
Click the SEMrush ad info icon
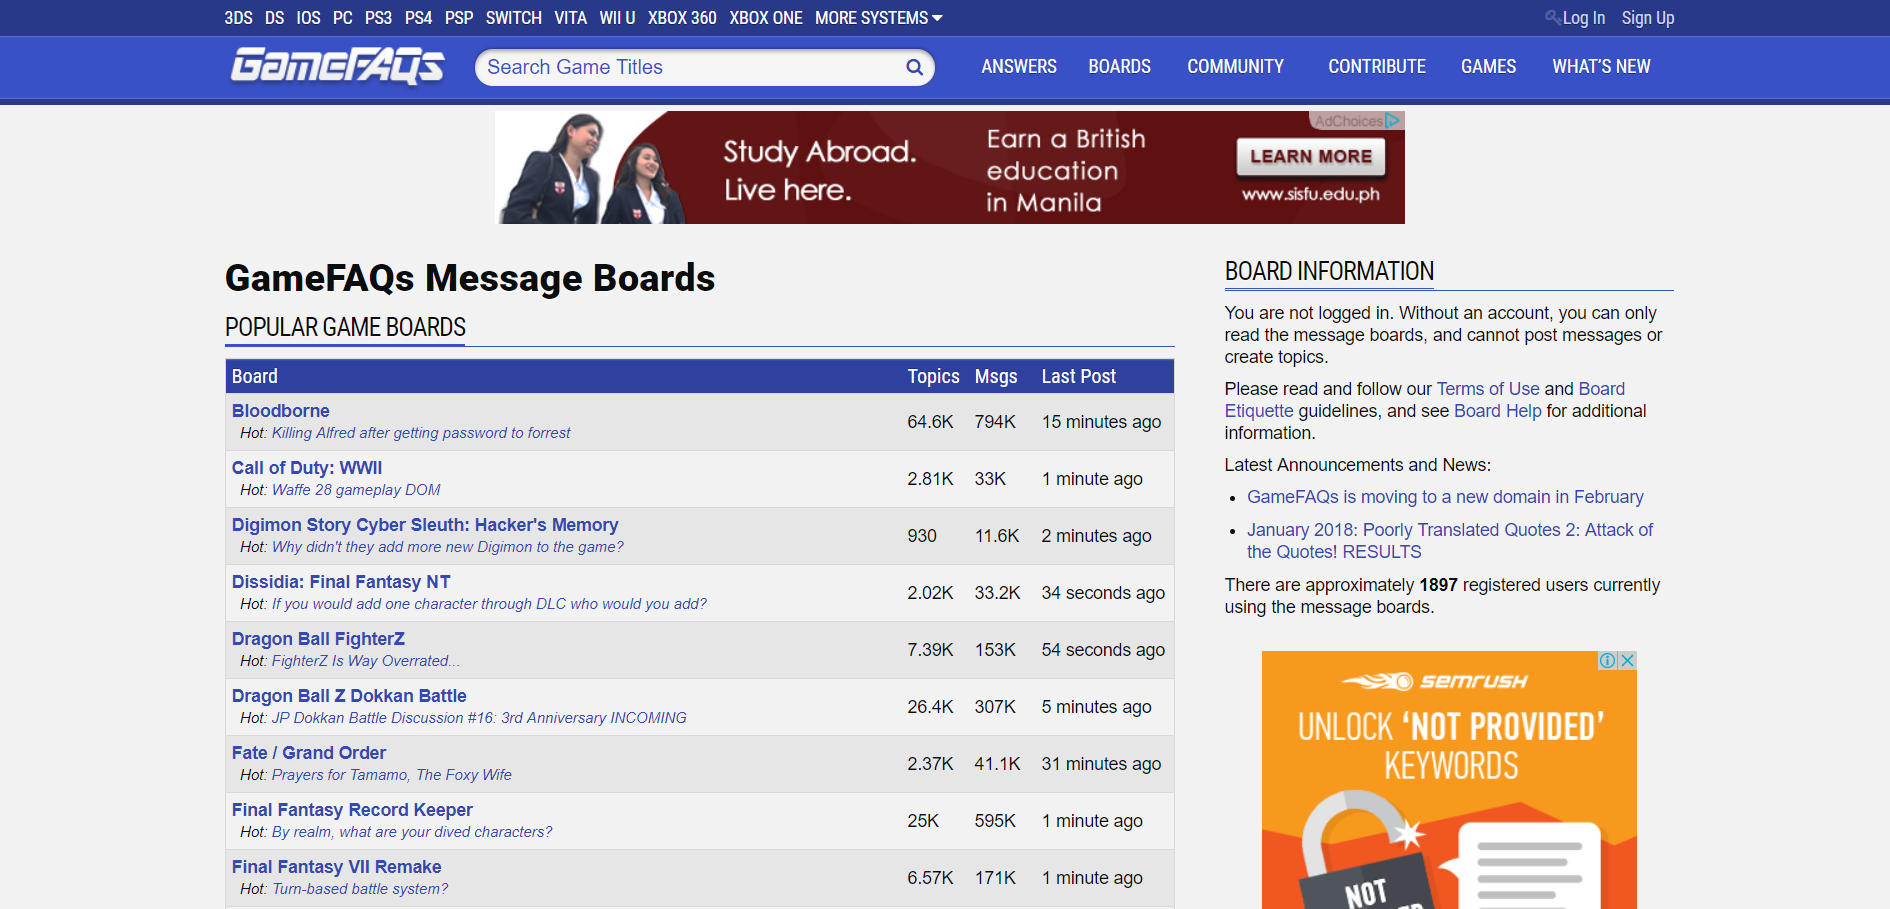click(1607, 660)
